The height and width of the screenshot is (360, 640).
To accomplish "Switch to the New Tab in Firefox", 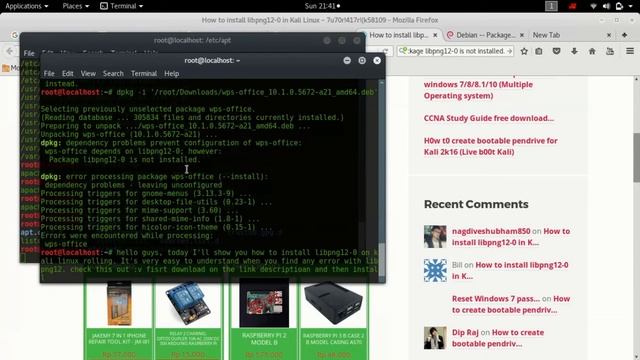I will [546, 35].
